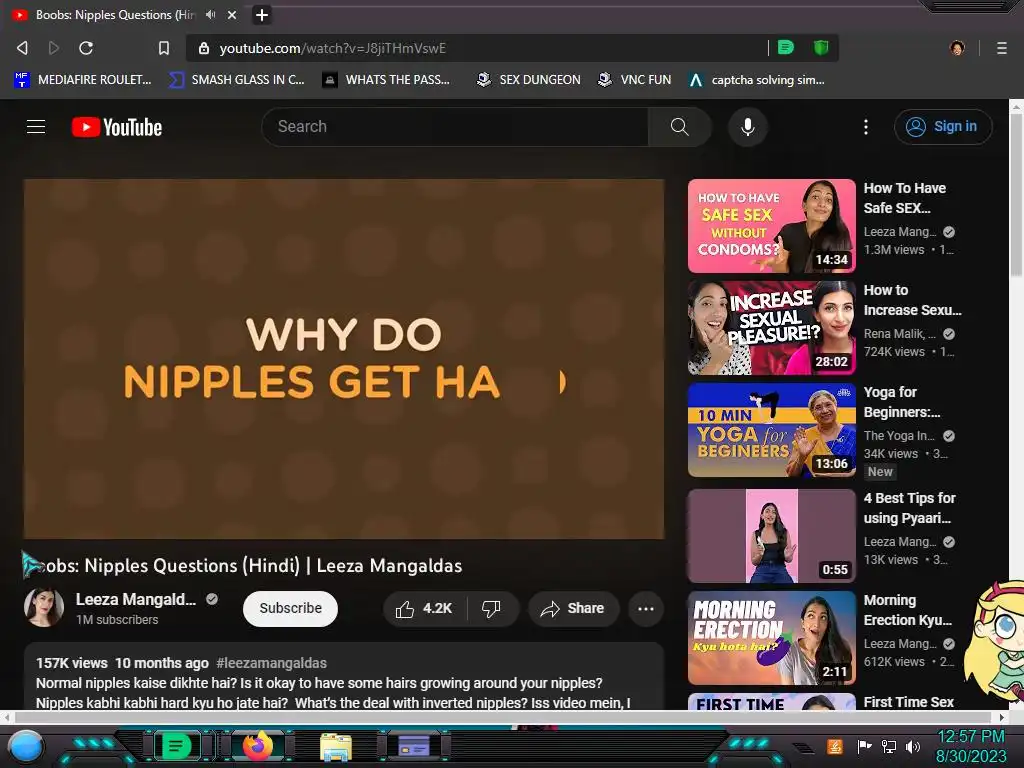Image resolution: width=1024 pixels, height=768 pixels.
Task: Open Morning Erection video thumbnail
Action: pos(772,637)
